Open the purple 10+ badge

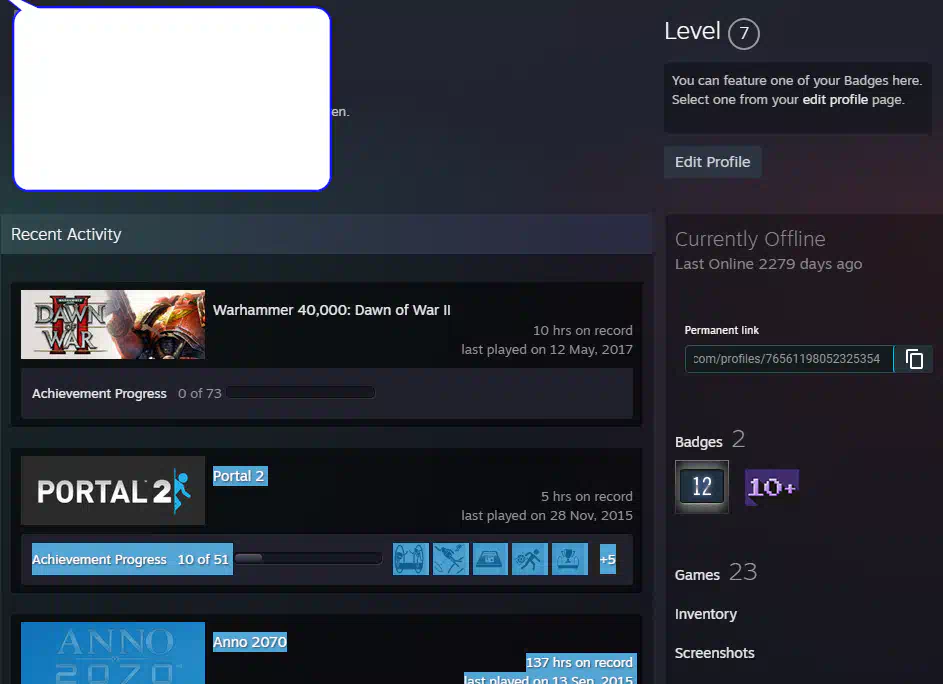tap(772, 487)
